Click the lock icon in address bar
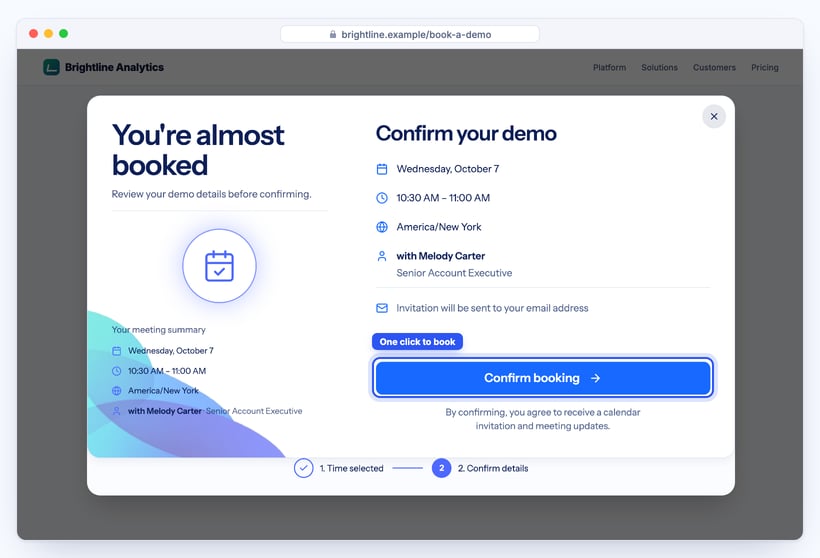This screenshot has height=558, width=820. click(x=333, y=35)
